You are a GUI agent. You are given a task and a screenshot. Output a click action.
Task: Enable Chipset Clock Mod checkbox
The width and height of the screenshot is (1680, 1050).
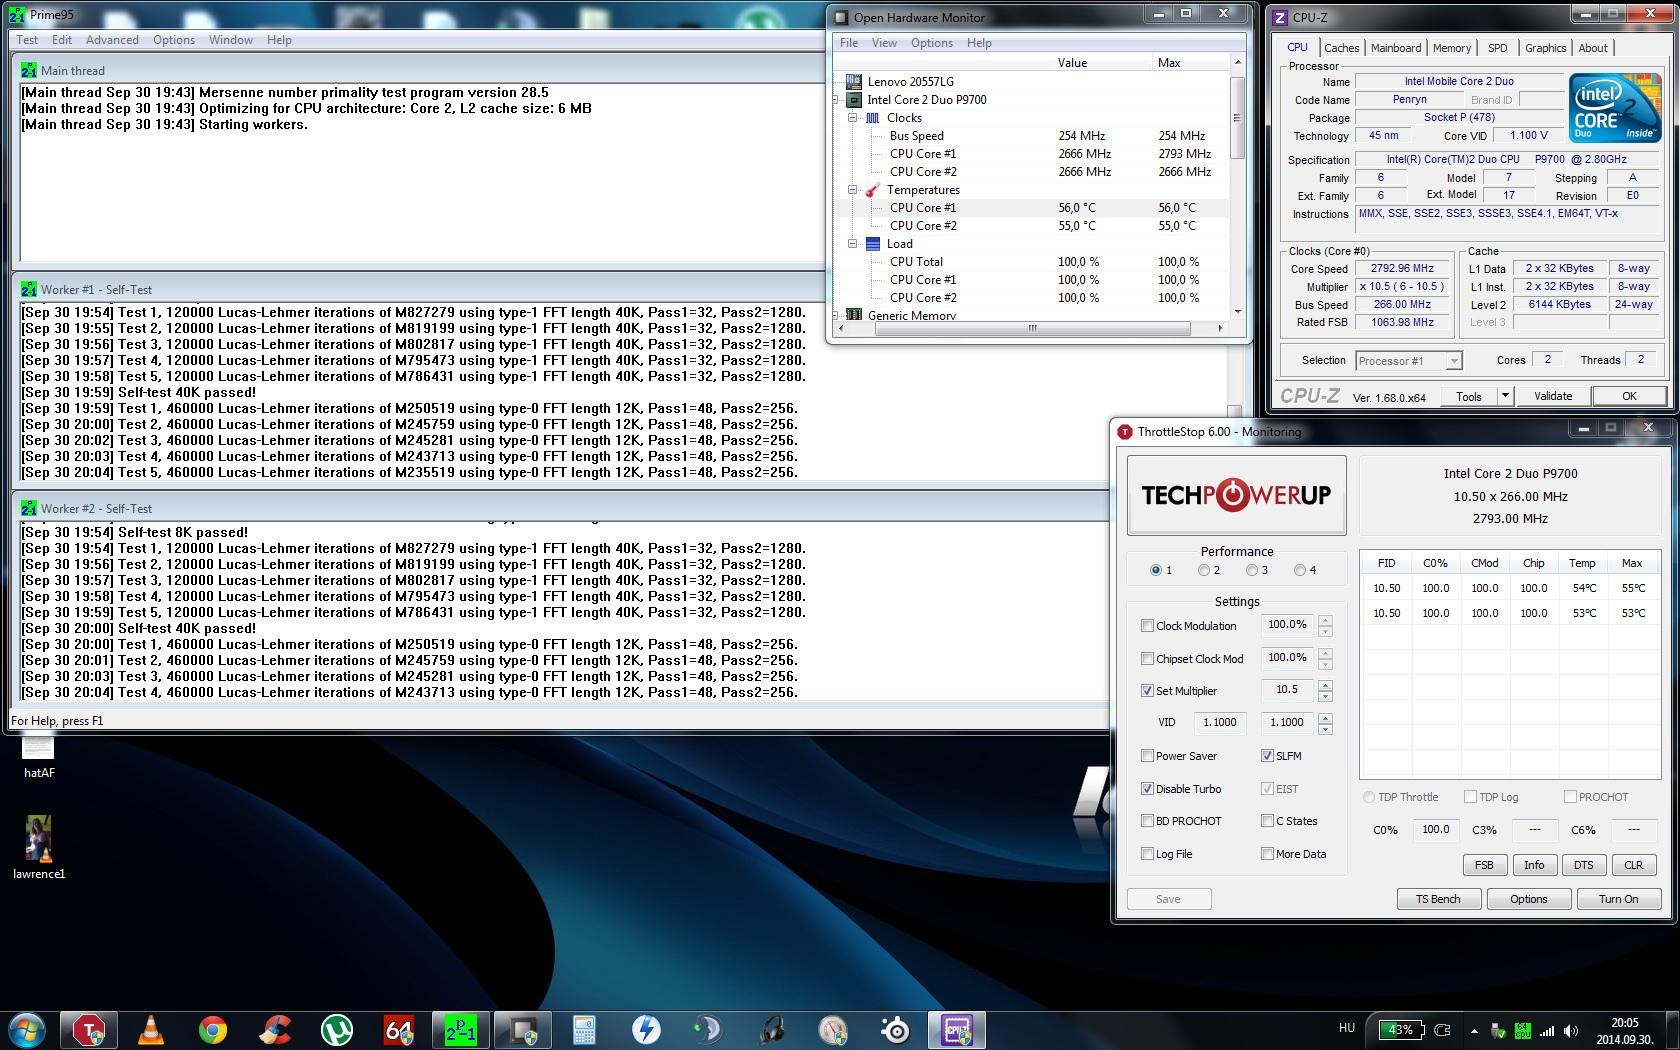point(1147,659)
